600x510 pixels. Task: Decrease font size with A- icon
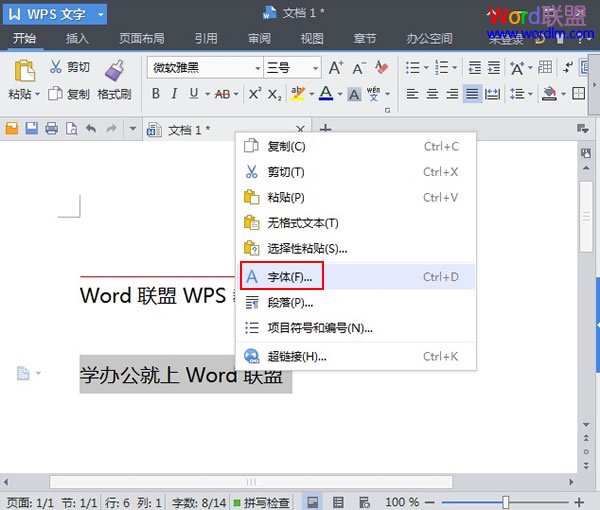point(359,68)
